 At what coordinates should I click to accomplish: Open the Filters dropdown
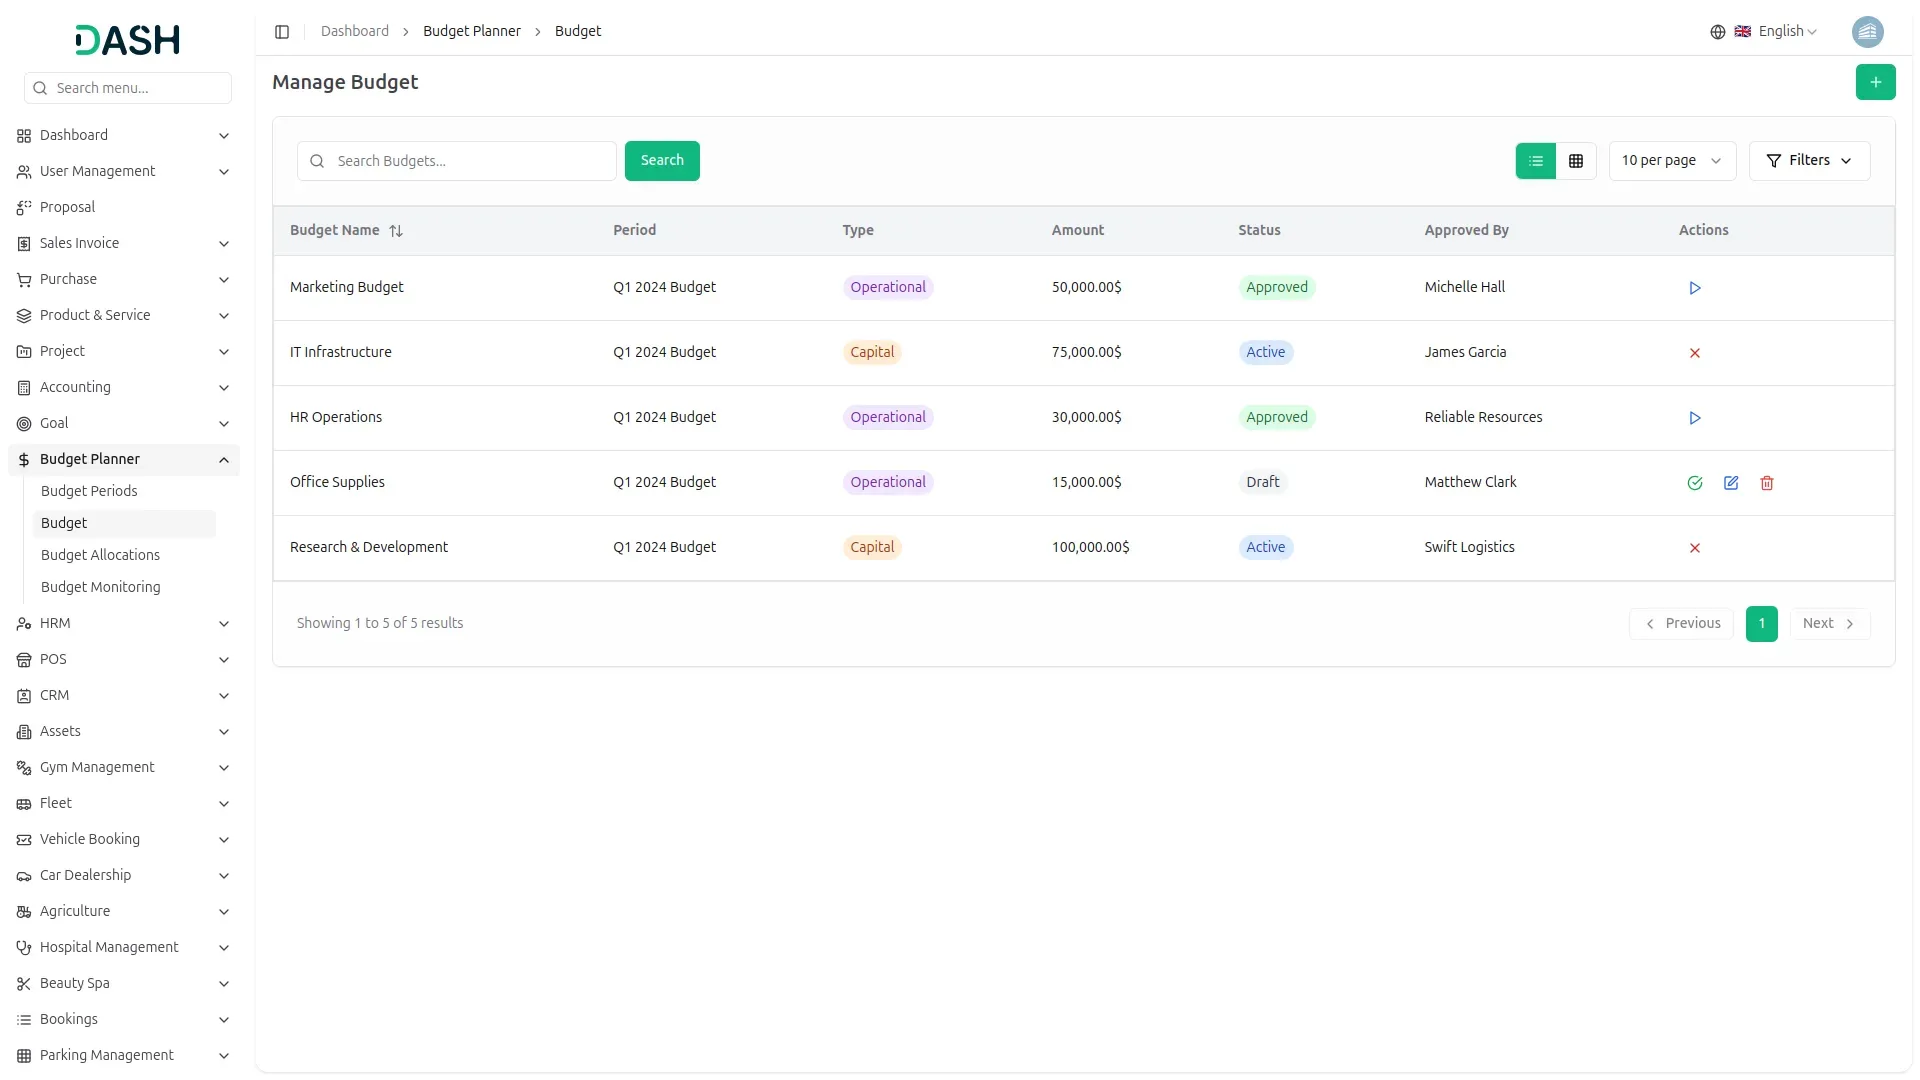point(1808,161)
